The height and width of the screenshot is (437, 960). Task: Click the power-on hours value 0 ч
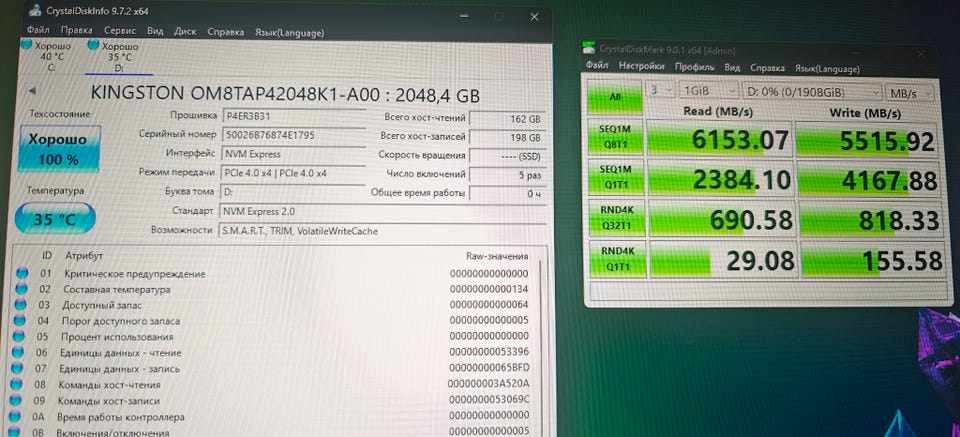pyautogui.click(x=508, y=193)
